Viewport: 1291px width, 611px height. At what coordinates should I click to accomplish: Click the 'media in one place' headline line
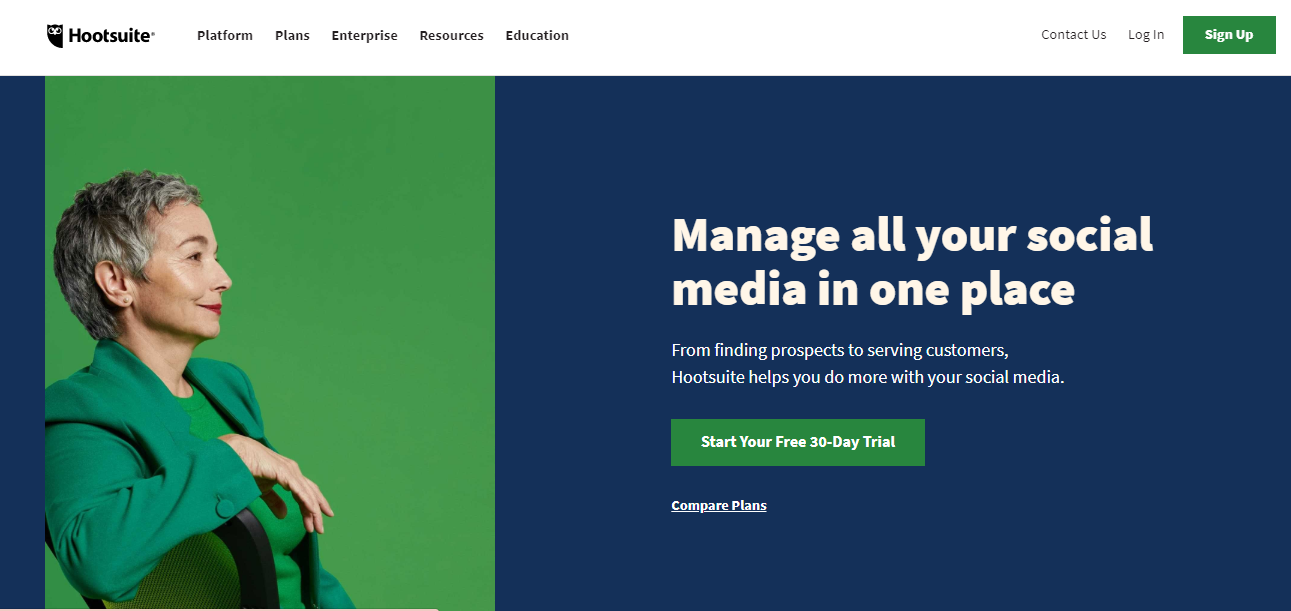point(873,290)
